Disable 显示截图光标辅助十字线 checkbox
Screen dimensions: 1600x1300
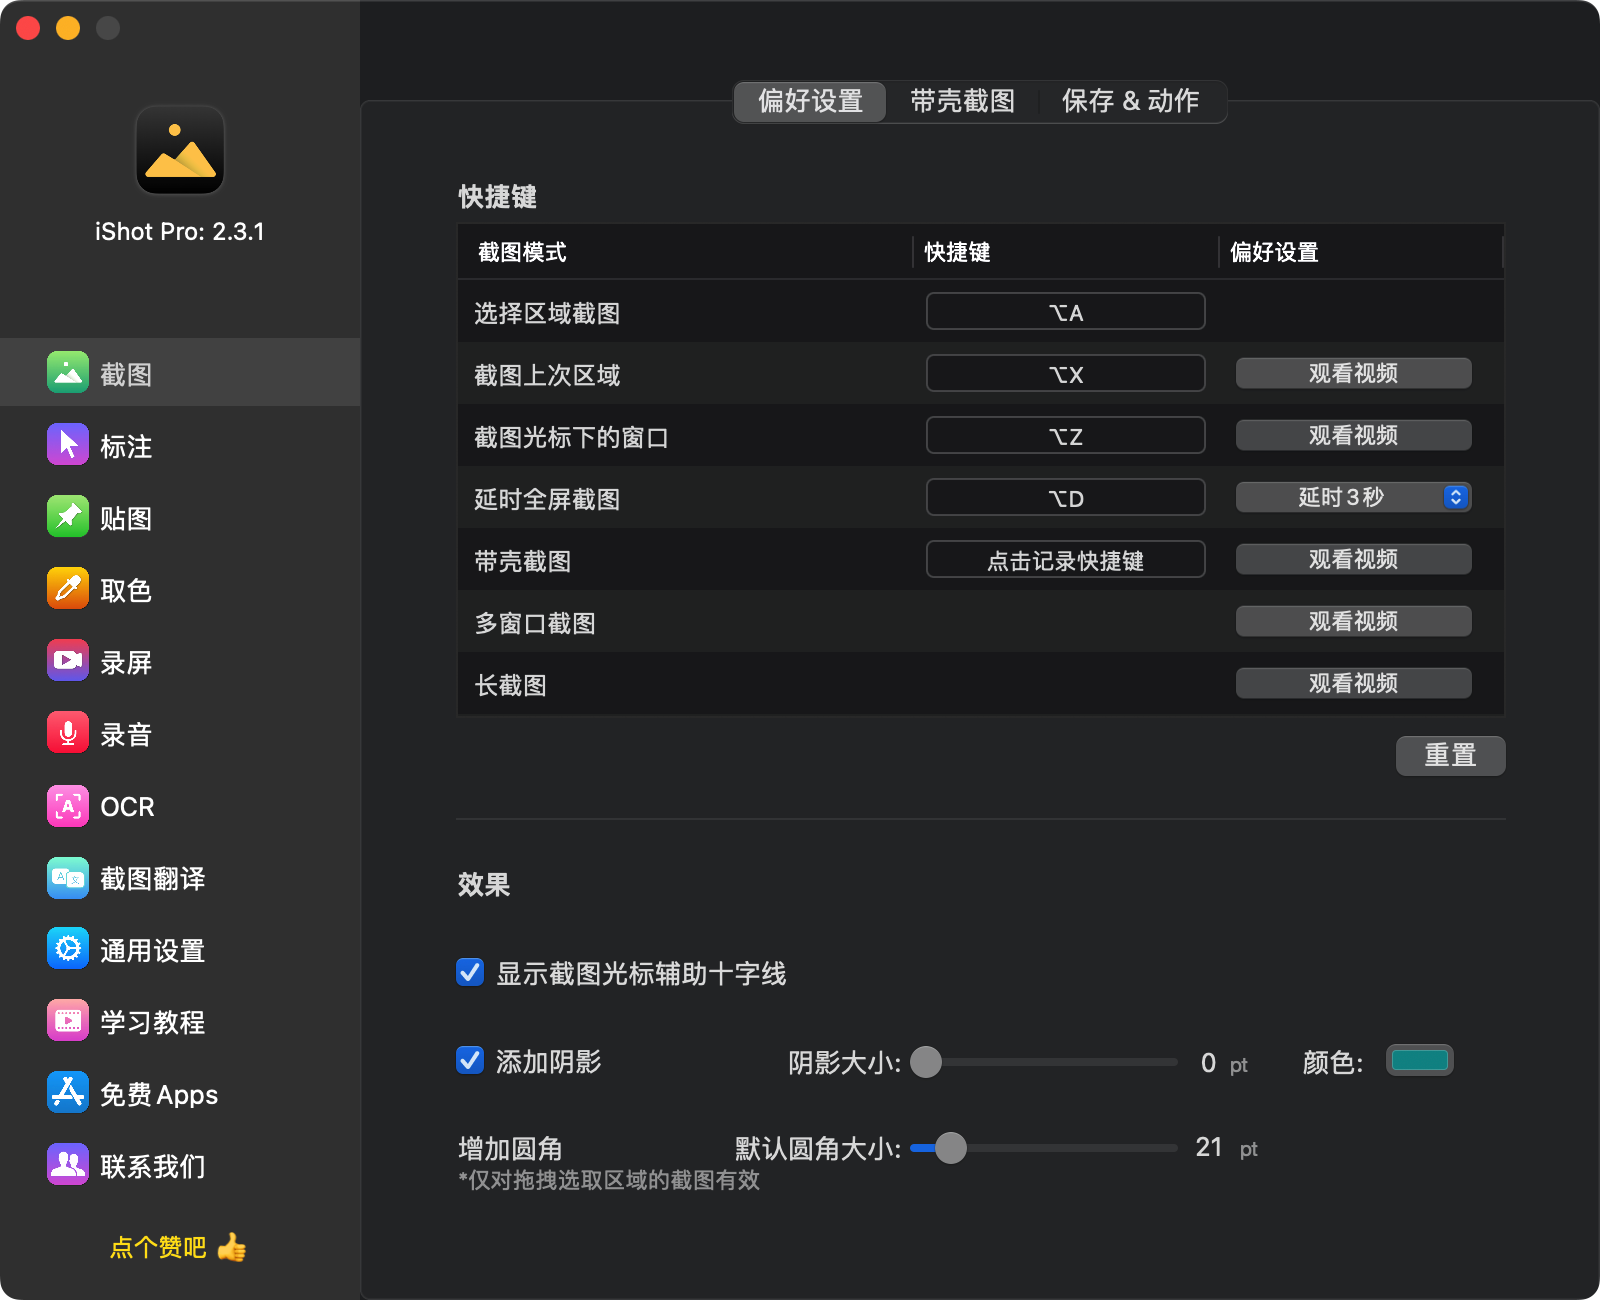470,972
